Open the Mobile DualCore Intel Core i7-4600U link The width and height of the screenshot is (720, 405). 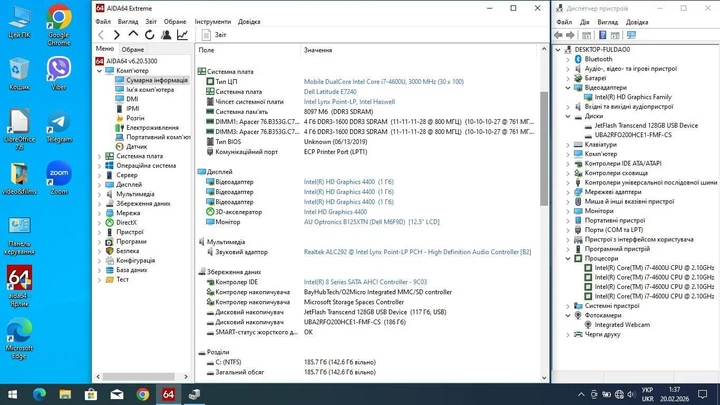[x=384, y=81]
